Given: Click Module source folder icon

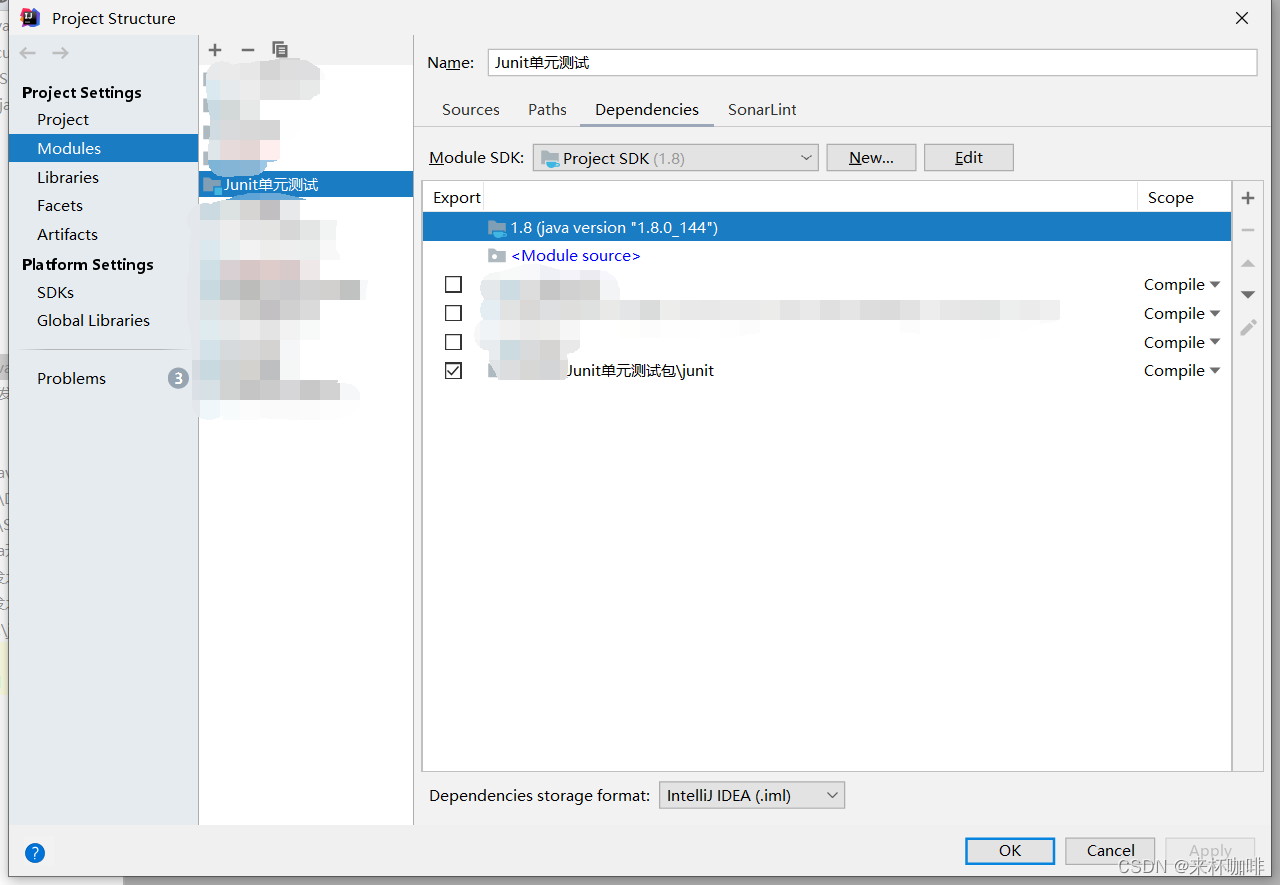Looking at the screenshot, I should [x=497, y=256].
